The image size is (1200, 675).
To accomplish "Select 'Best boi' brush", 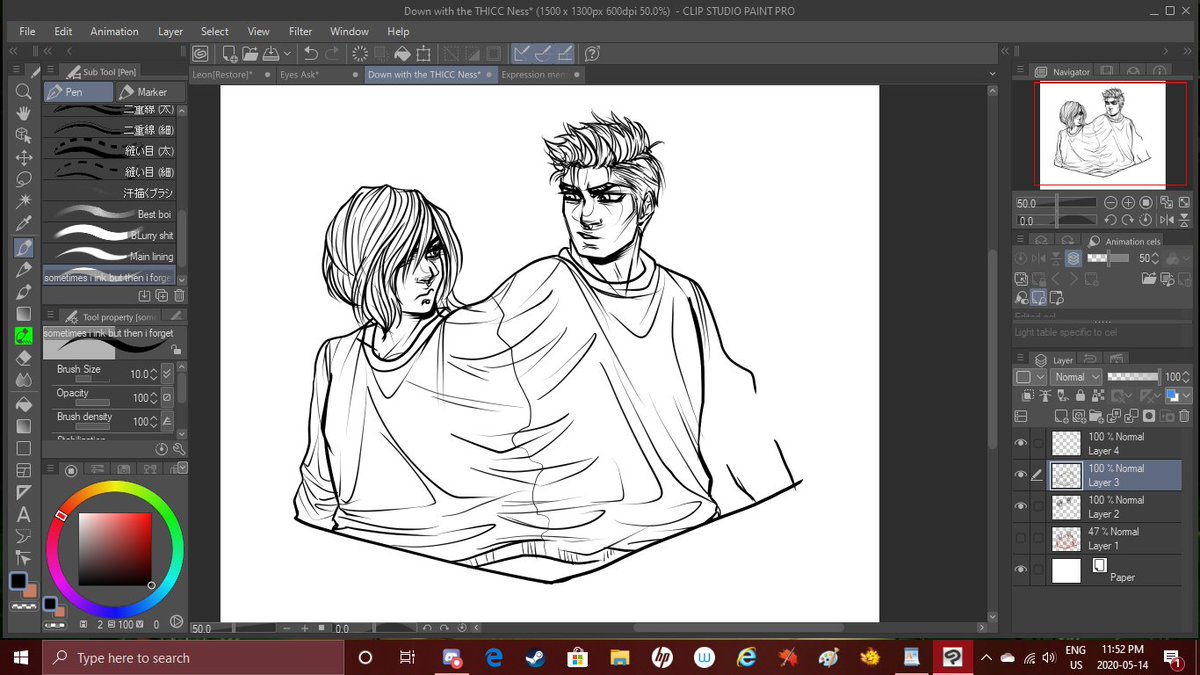I will (x=110, y=214).
